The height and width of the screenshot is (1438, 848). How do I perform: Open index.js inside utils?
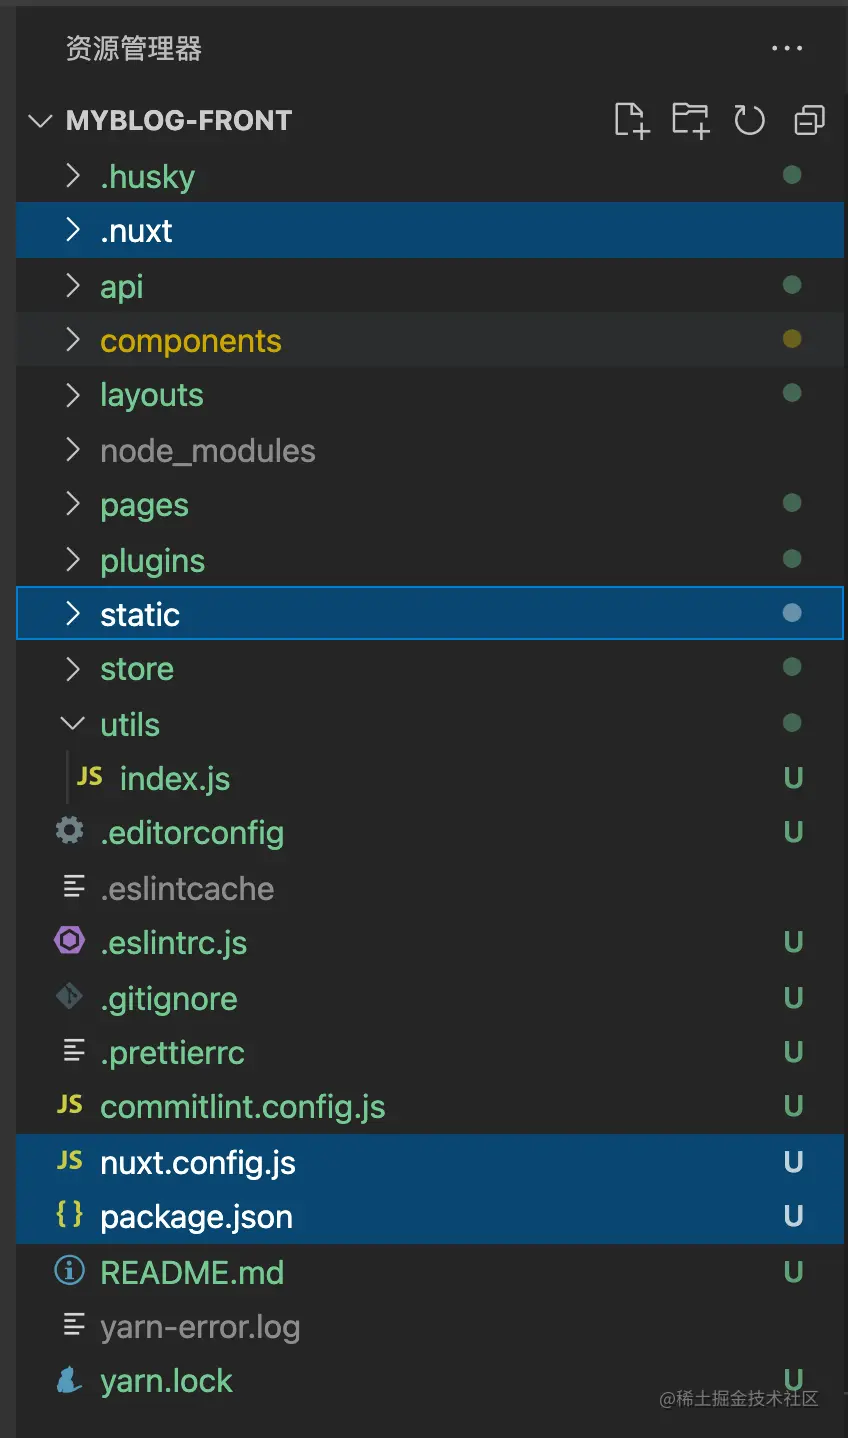(175, 779)
